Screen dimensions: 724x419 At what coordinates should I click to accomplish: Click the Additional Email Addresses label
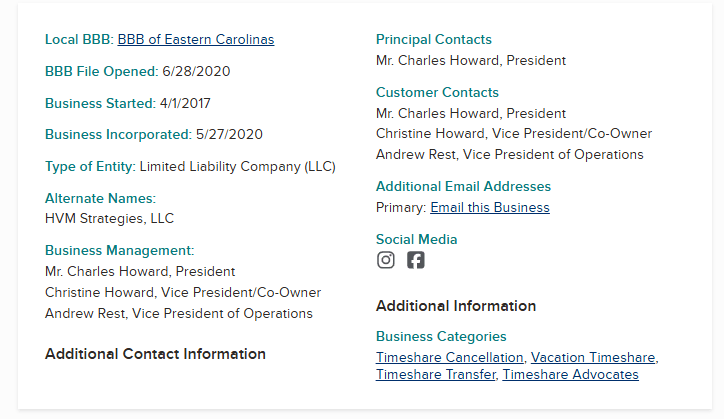click(x=463, y=187)
